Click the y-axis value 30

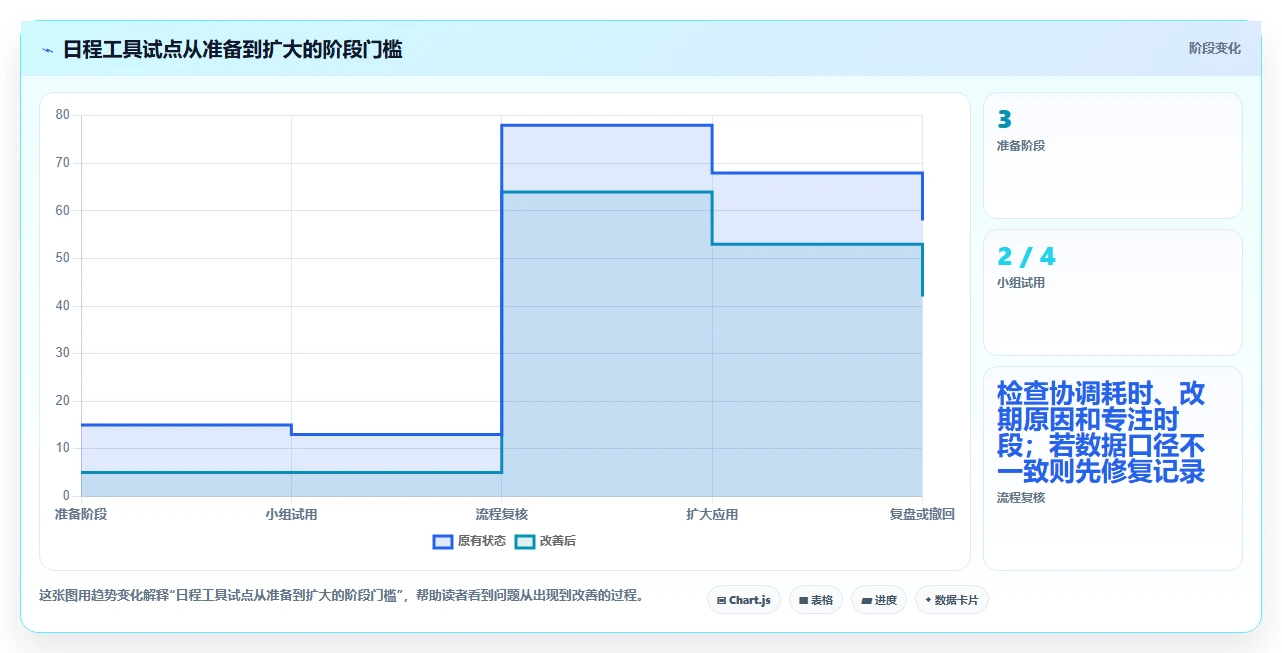(63, 353)
